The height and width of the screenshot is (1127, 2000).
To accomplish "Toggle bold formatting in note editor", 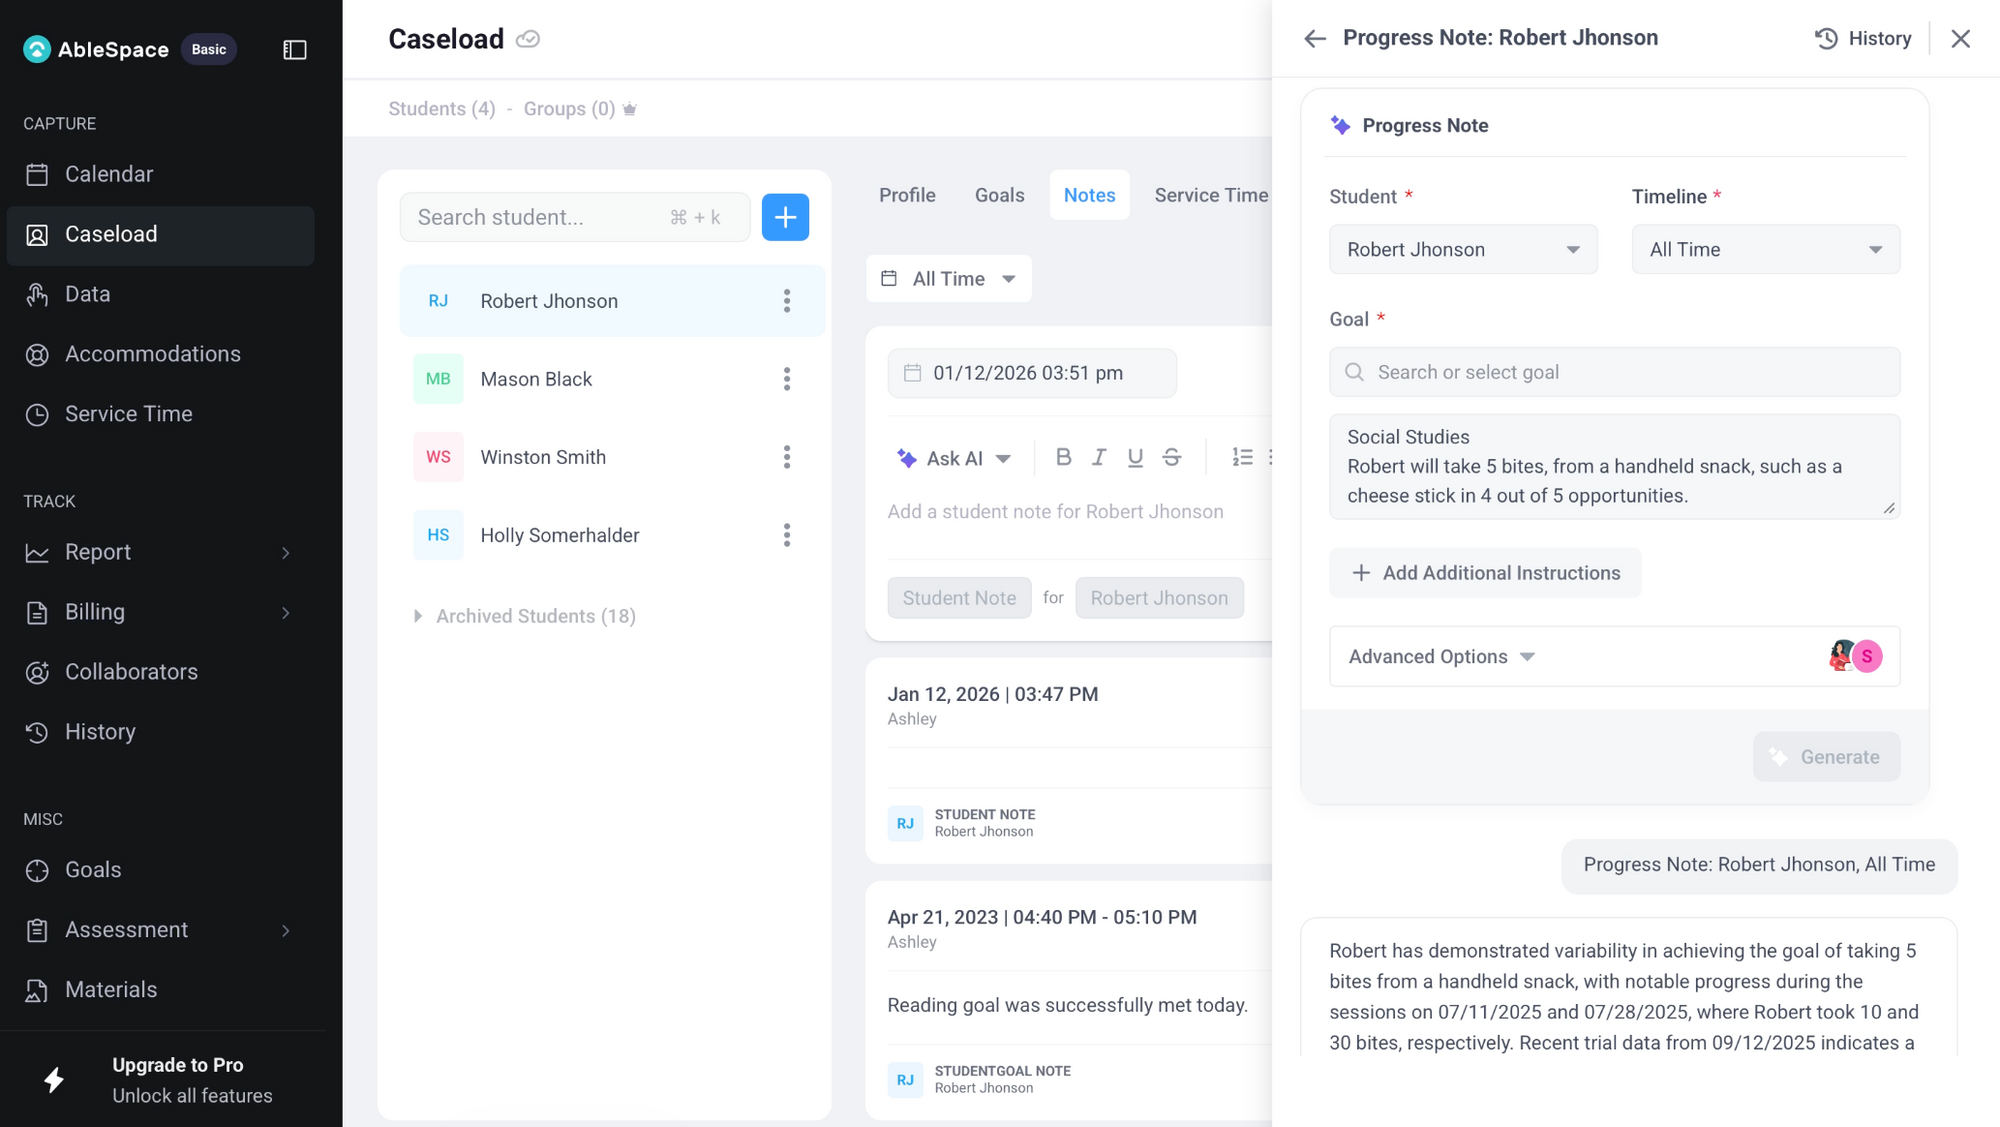I will coord(1063,457).
